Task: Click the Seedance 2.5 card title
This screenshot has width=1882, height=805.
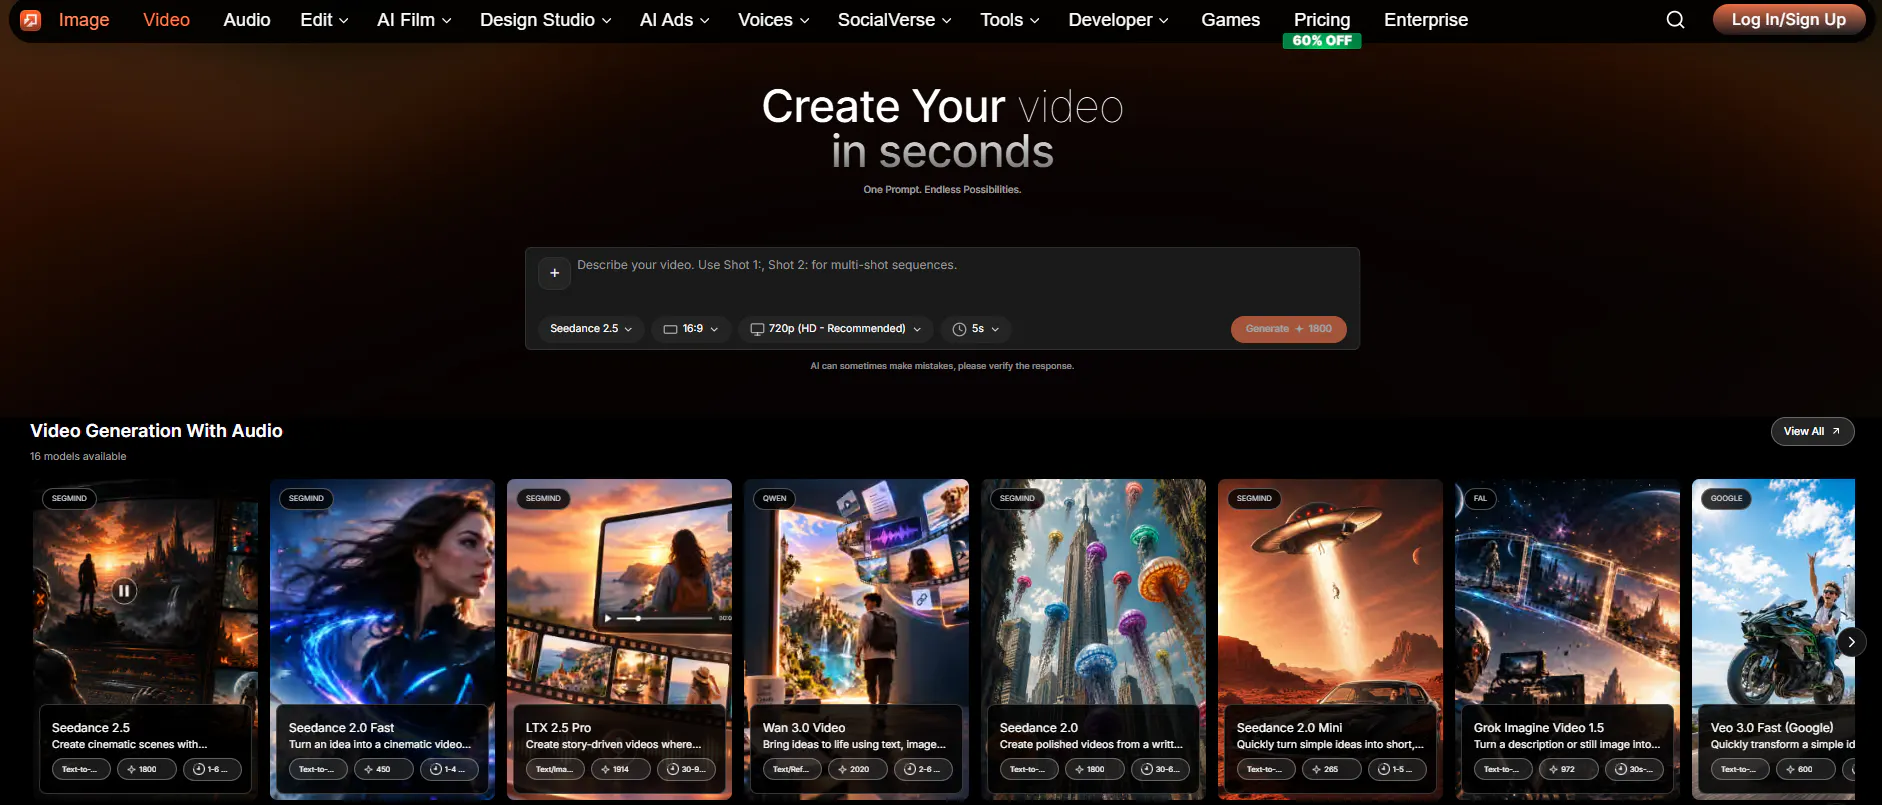Action: point(91,728)
